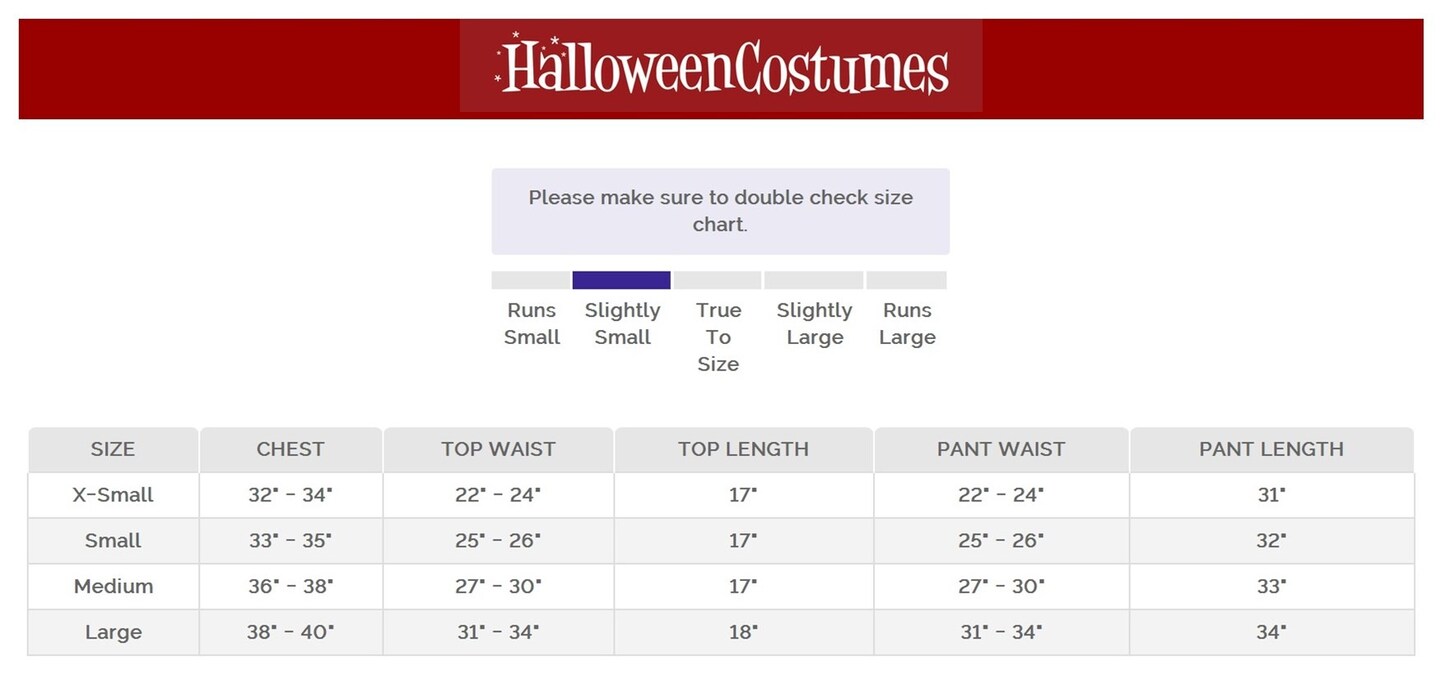Click the Small size row label
Screen dimensions: 1440x683
pos(113,541)
